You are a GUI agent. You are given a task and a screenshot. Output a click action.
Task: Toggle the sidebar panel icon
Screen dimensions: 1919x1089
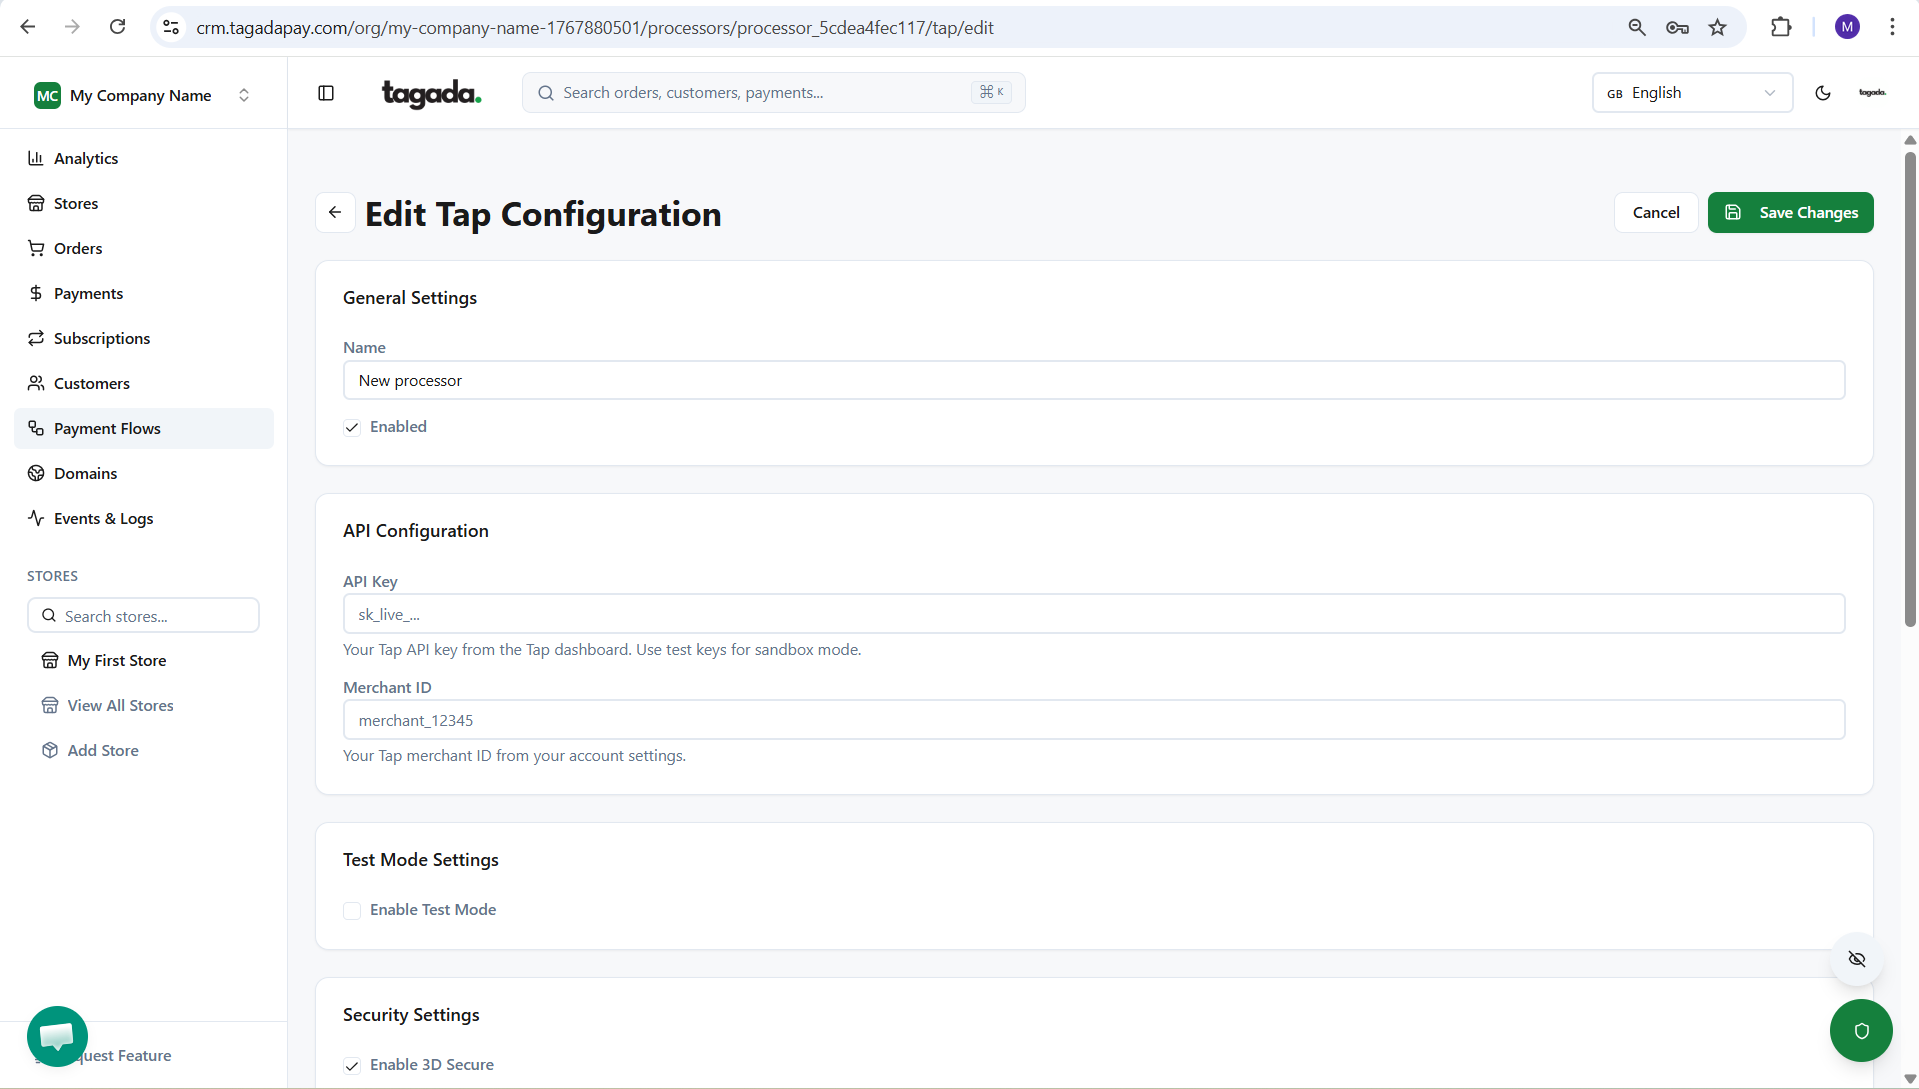click(326, 93)
